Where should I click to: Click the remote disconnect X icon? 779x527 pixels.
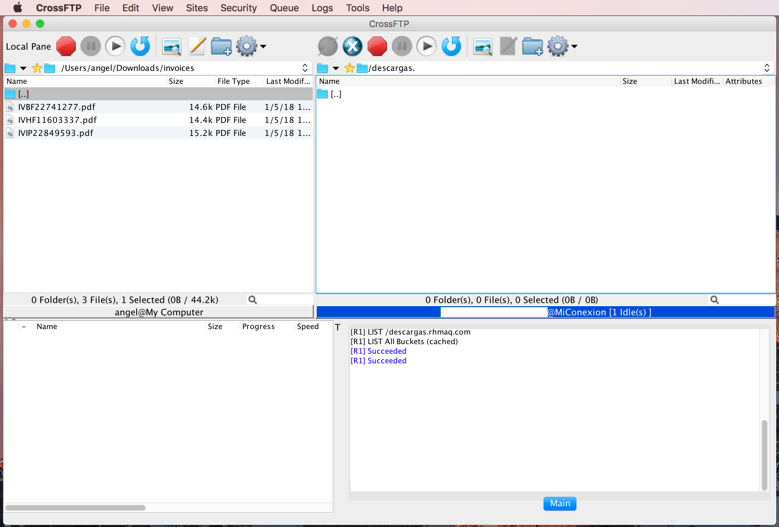point(352,46)
